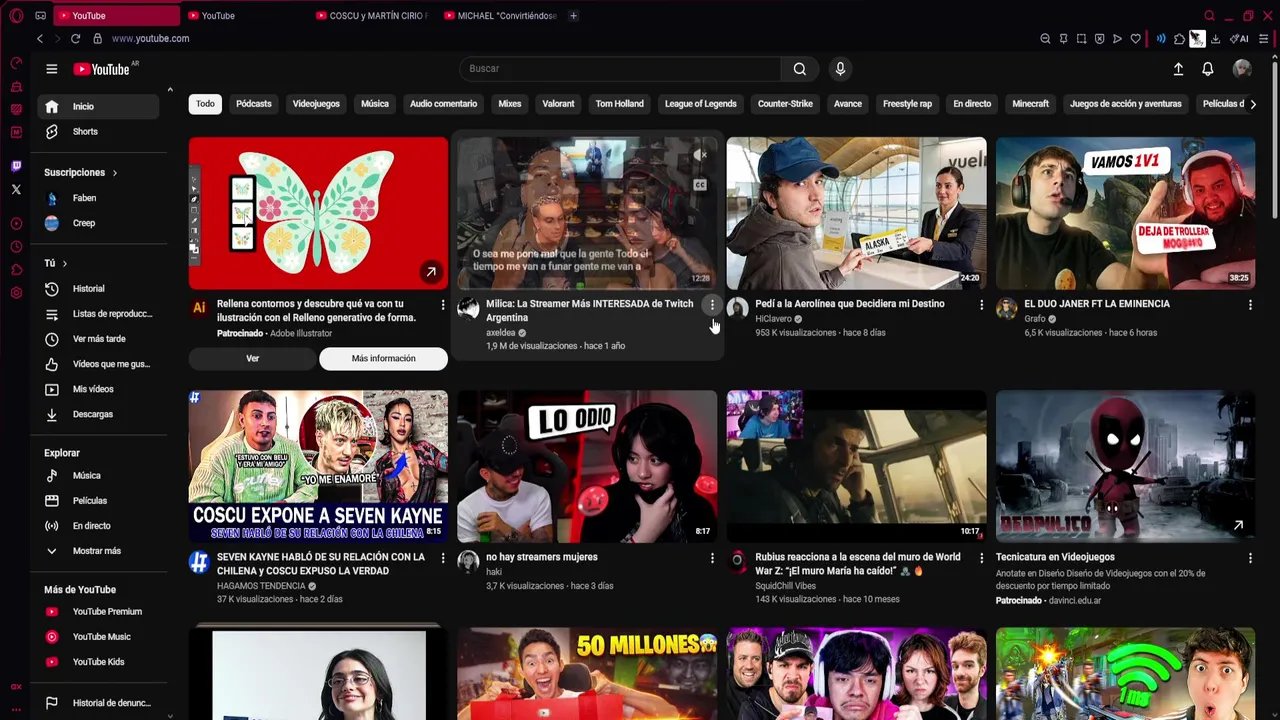Open the Rubius World War Z thumbnail

[856, 466]
